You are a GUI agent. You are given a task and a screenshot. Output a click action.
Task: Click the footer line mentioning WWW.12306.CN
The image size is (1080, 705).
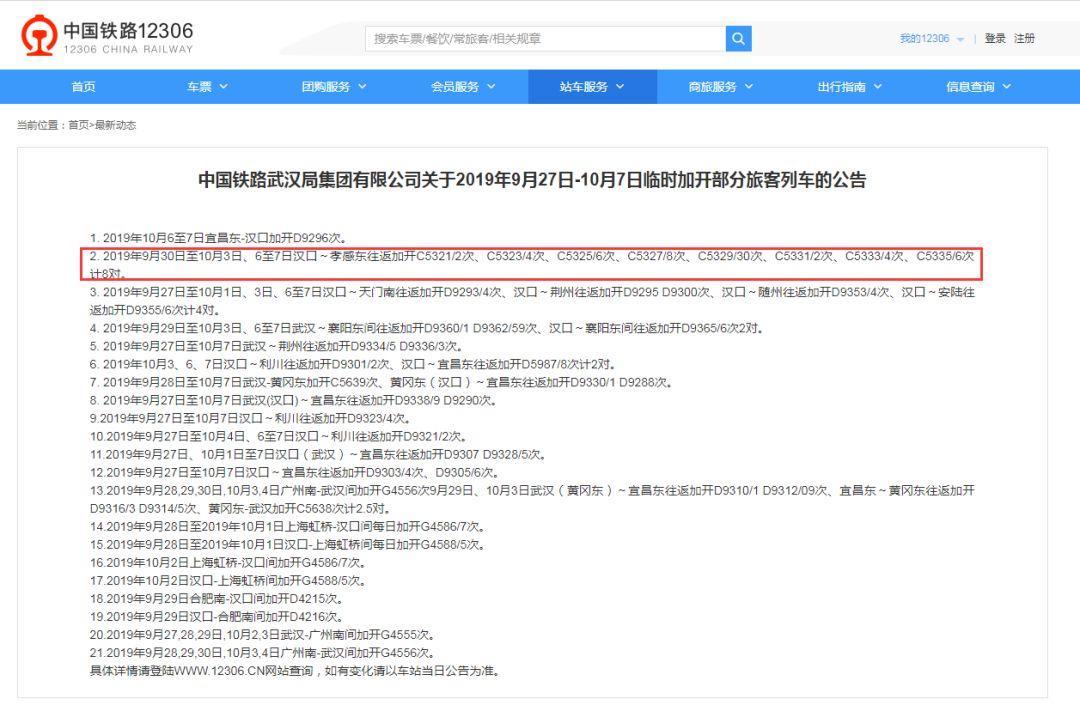(x=295, y=670)
